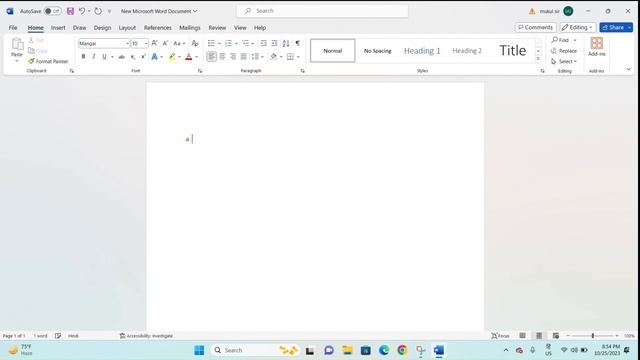Toggle Underline formatting
Screen dimensions: 640x360
click(x=104, y=57)
